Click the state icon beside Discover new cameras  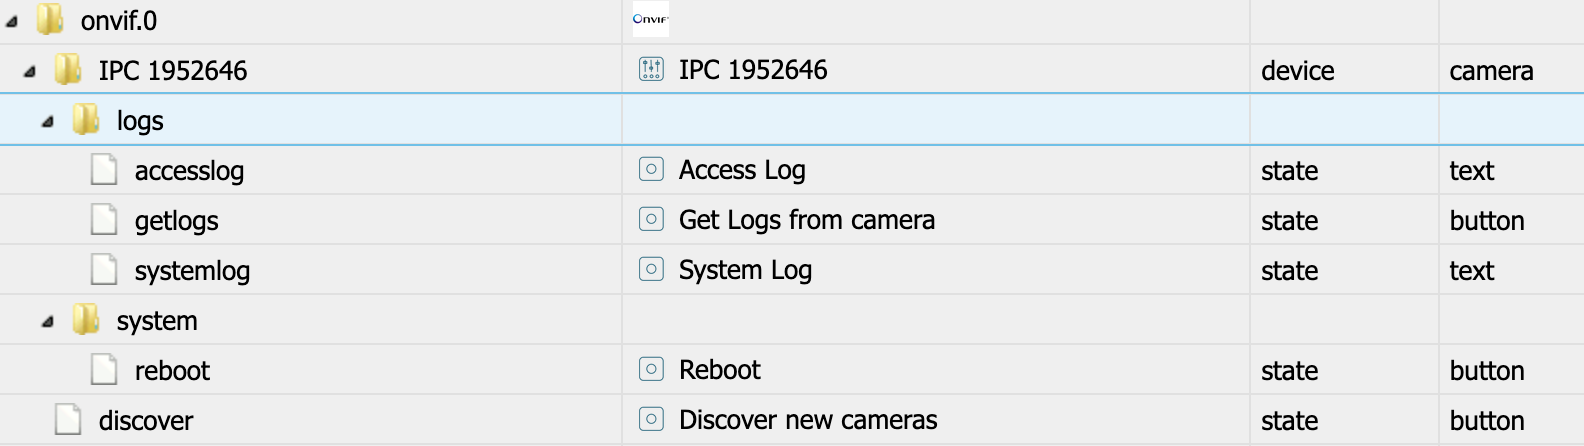coord(651,420)
